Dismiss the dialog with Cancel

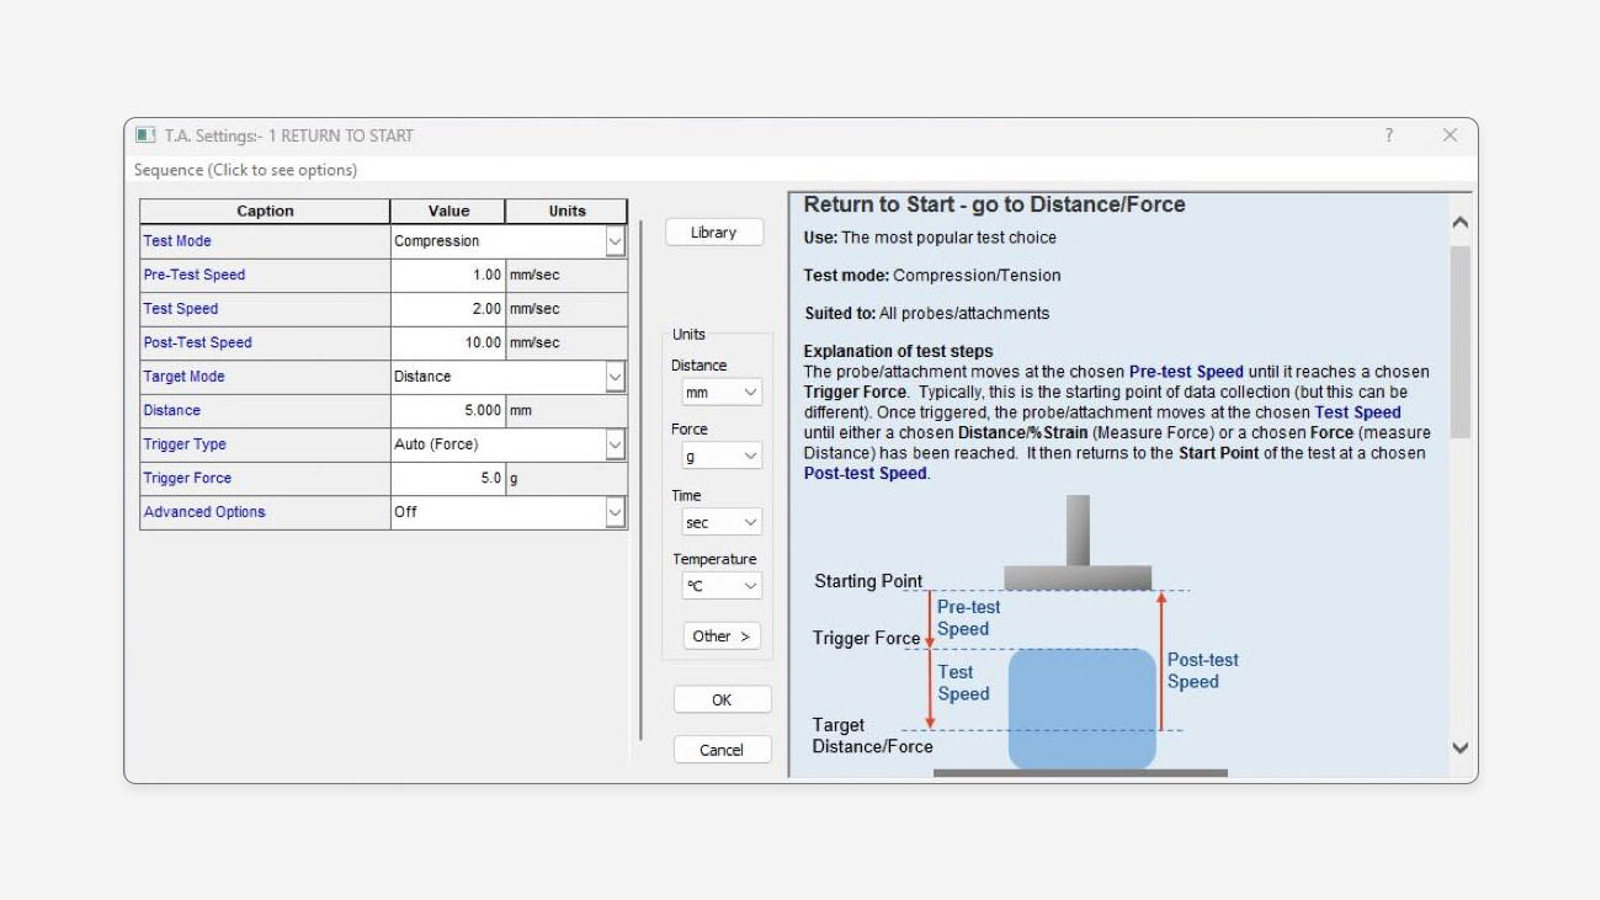point(722,750)
